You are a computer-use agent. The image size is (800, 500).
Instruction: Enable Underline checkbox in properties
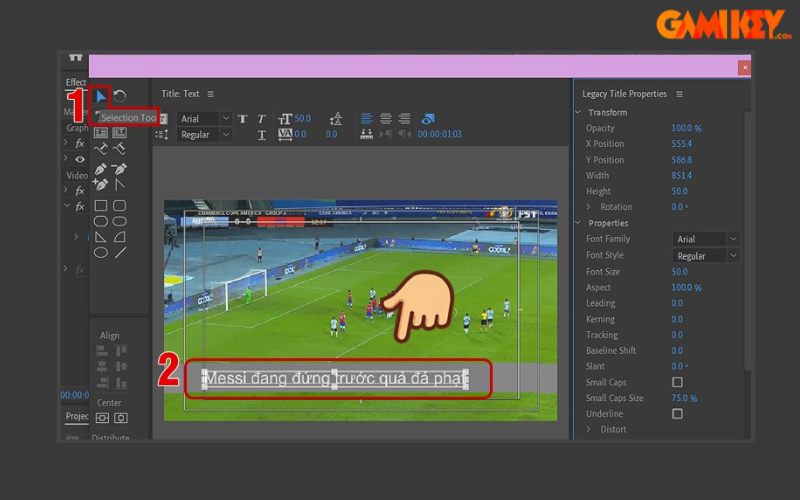click(677, 413)
